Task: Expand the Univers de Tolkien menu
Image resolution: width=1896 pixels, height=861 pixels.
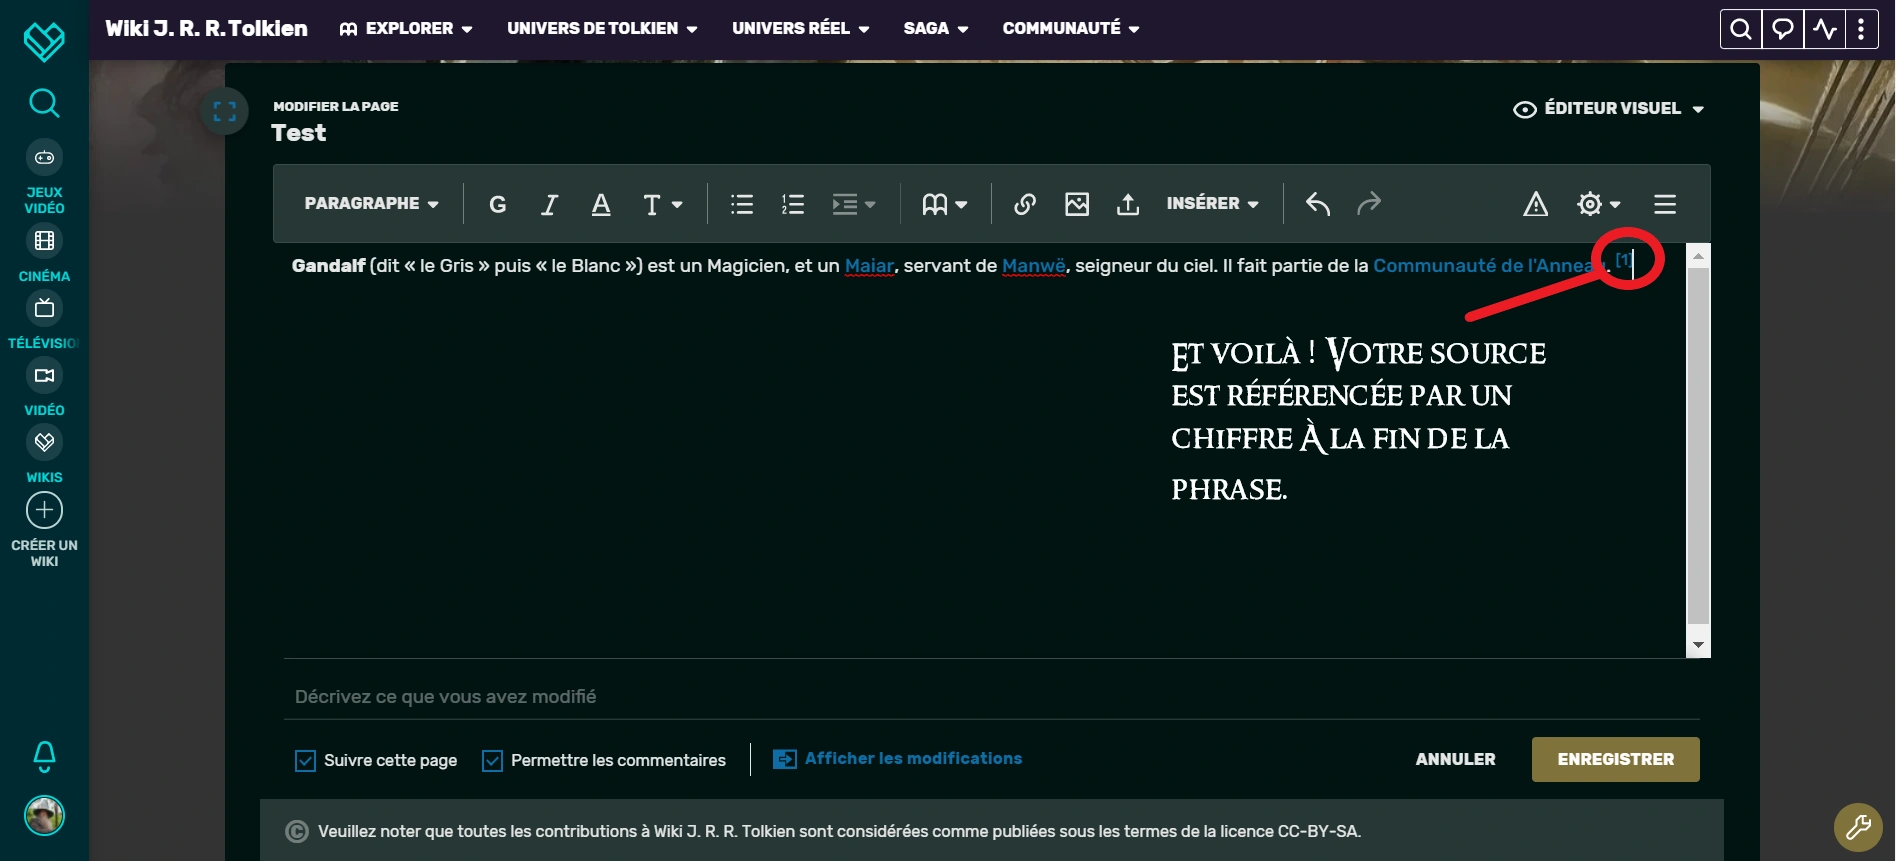Action: pos(602,29)
